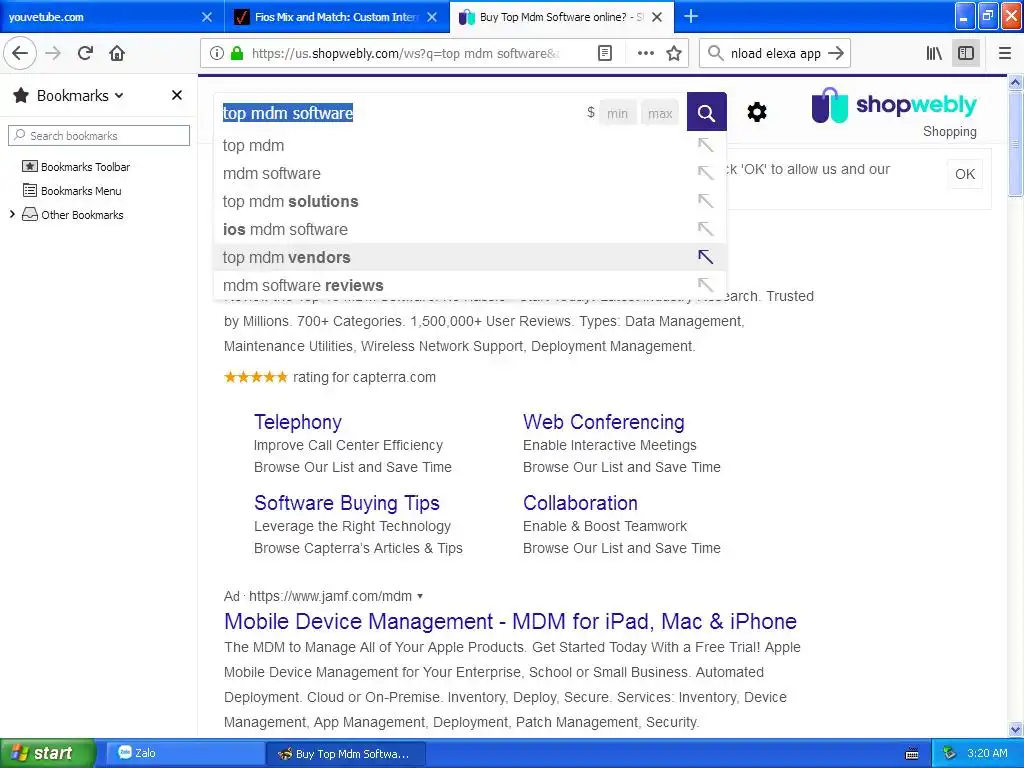This screenshot has width=1024, height=768.
Task: Fill query using arrow beside "mdm software reviews"
Action: tap(705, 285)
